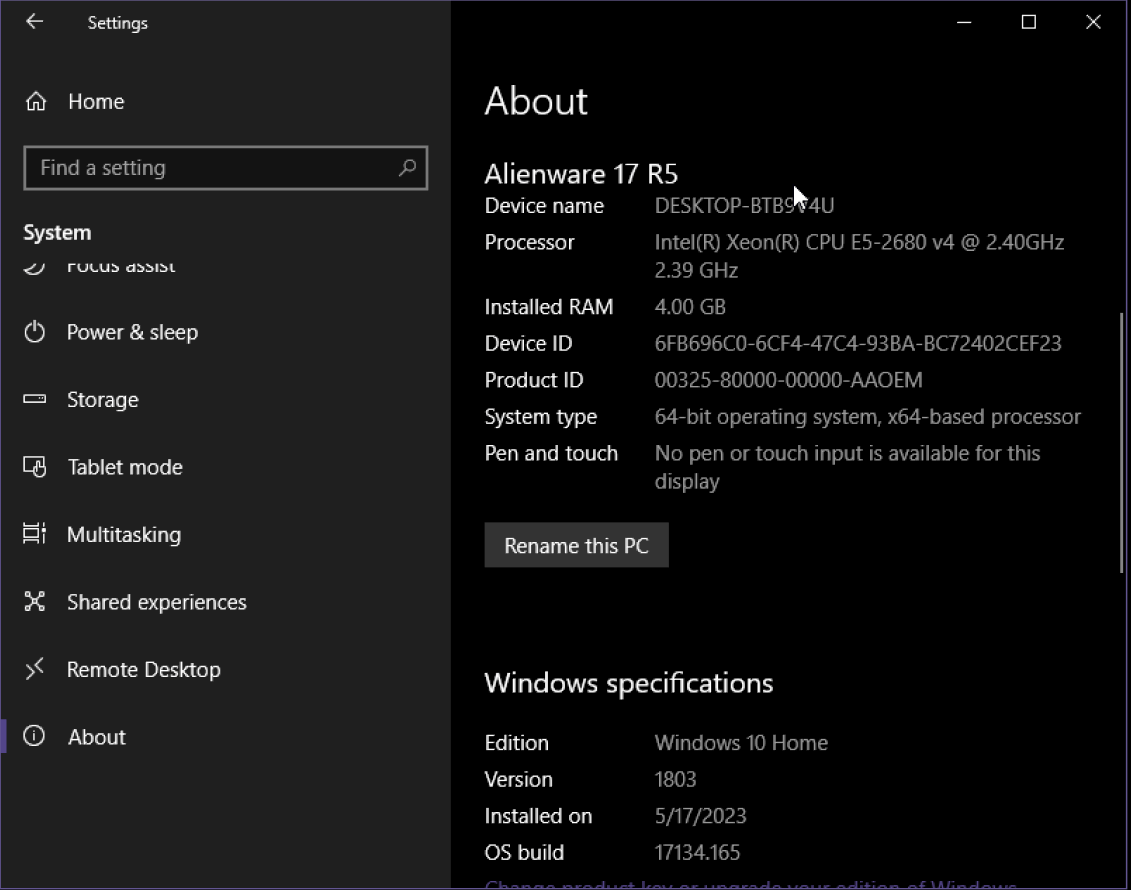1131x890 pixels.
Task: Click the System section heading in sidebar
Action: (x=57, y=233)
